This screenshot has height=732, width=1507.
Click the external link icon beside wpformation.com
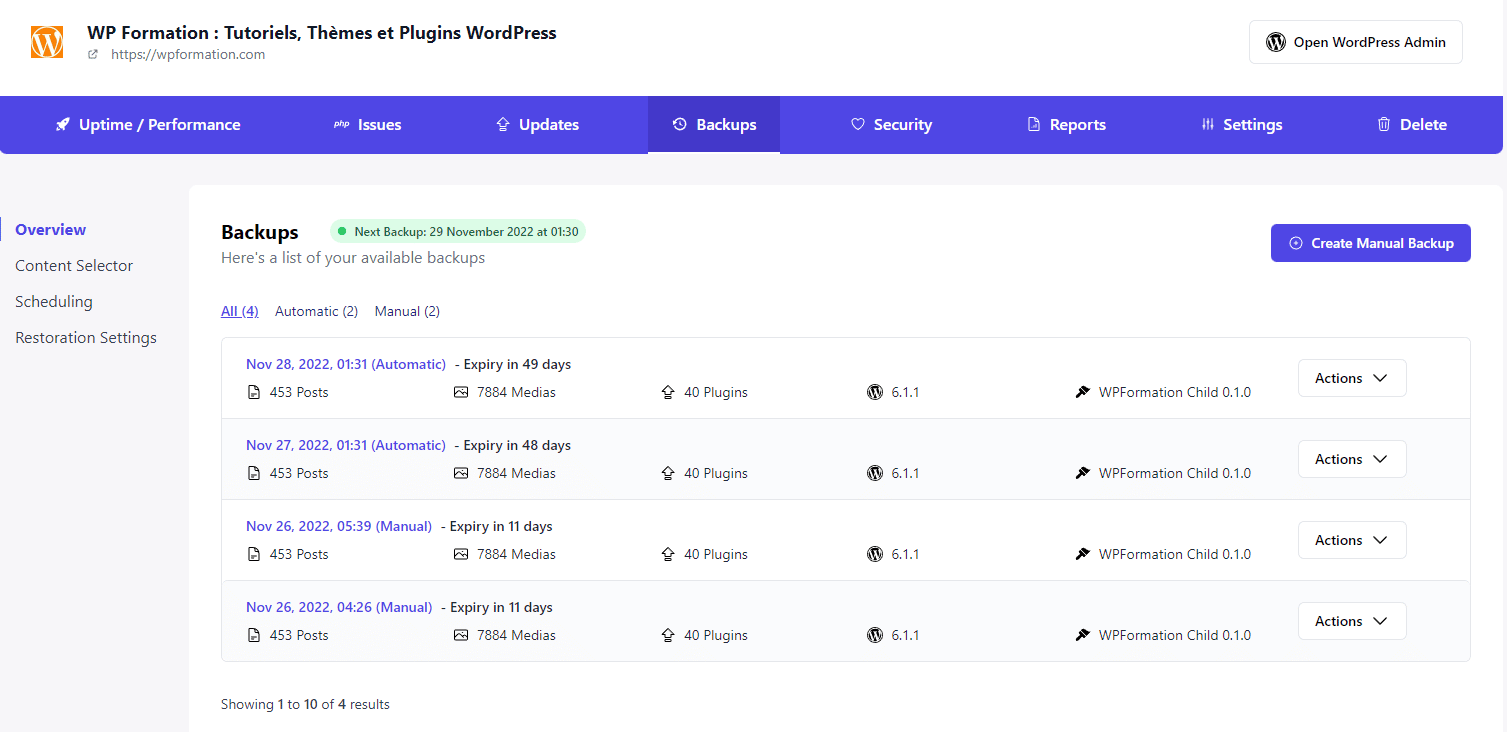93,55
